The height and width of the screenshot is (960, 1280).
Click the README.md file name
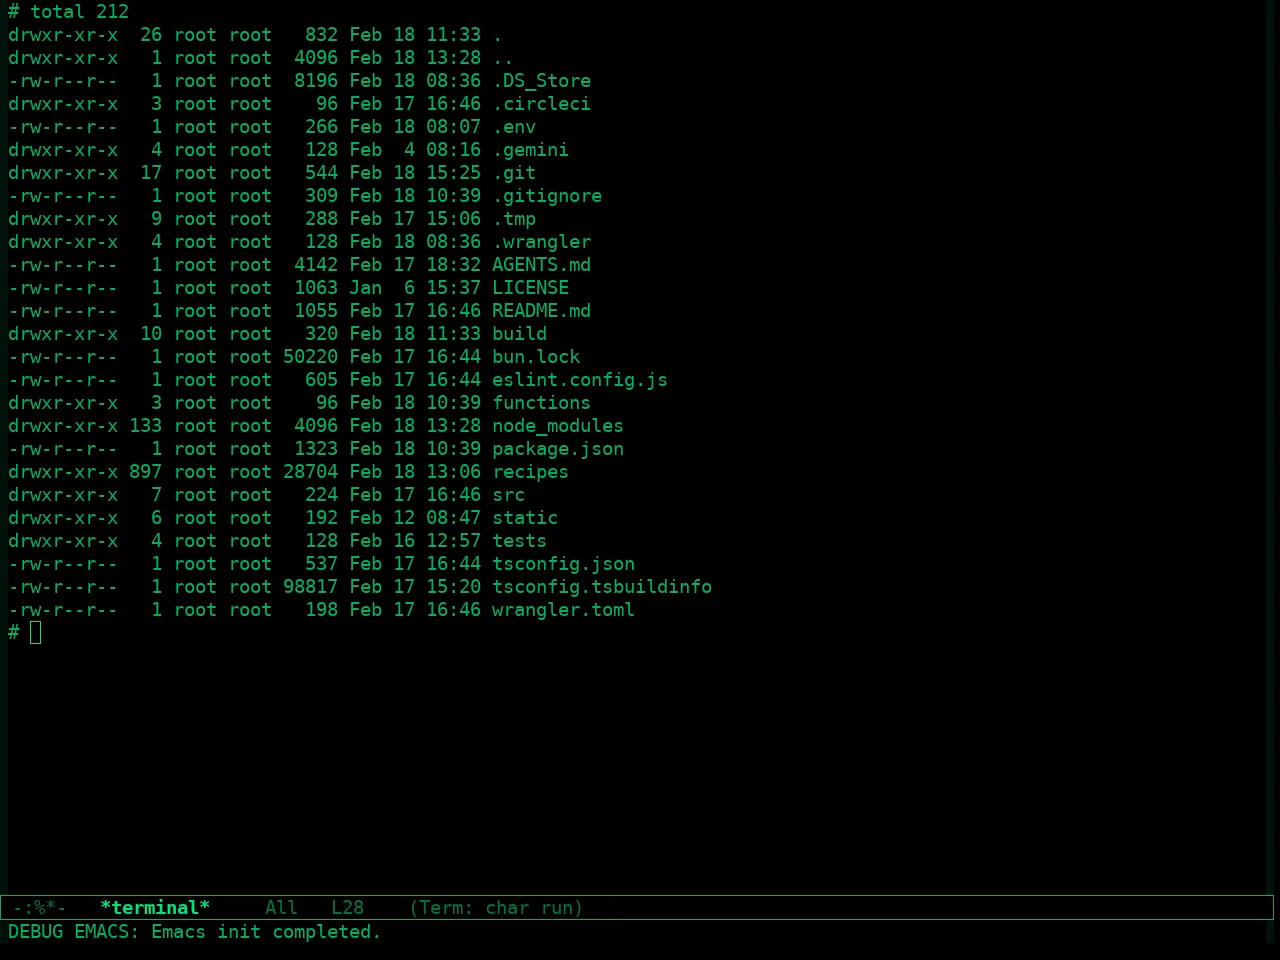(x=541, y=311)
